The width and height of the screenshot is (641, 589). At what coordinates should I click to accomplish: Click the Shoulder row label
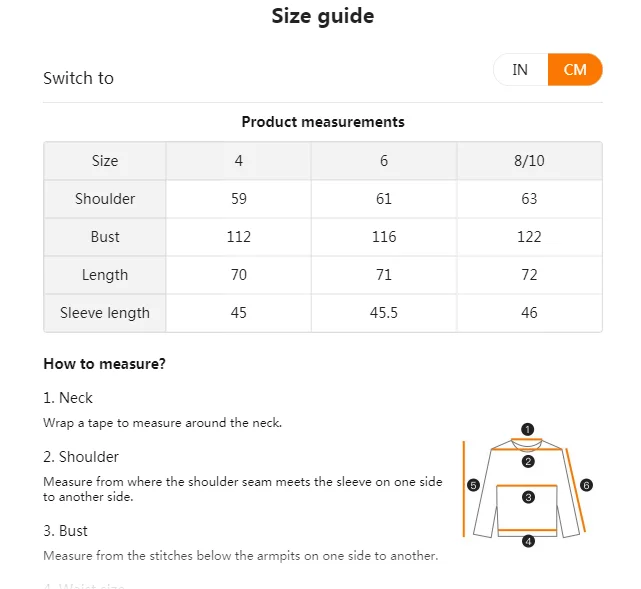105,198
